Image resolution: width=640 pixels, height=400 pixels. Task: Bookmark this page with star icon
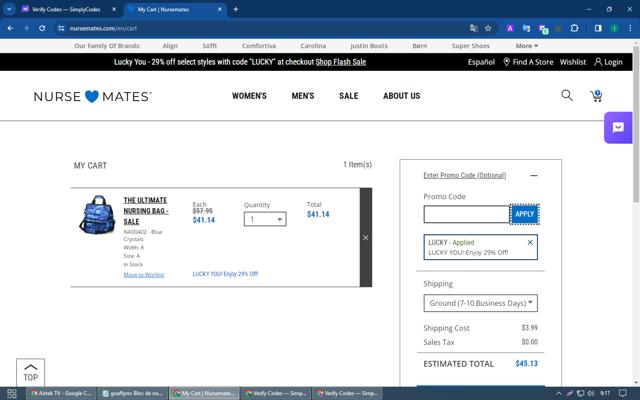[x=488, y=28]
